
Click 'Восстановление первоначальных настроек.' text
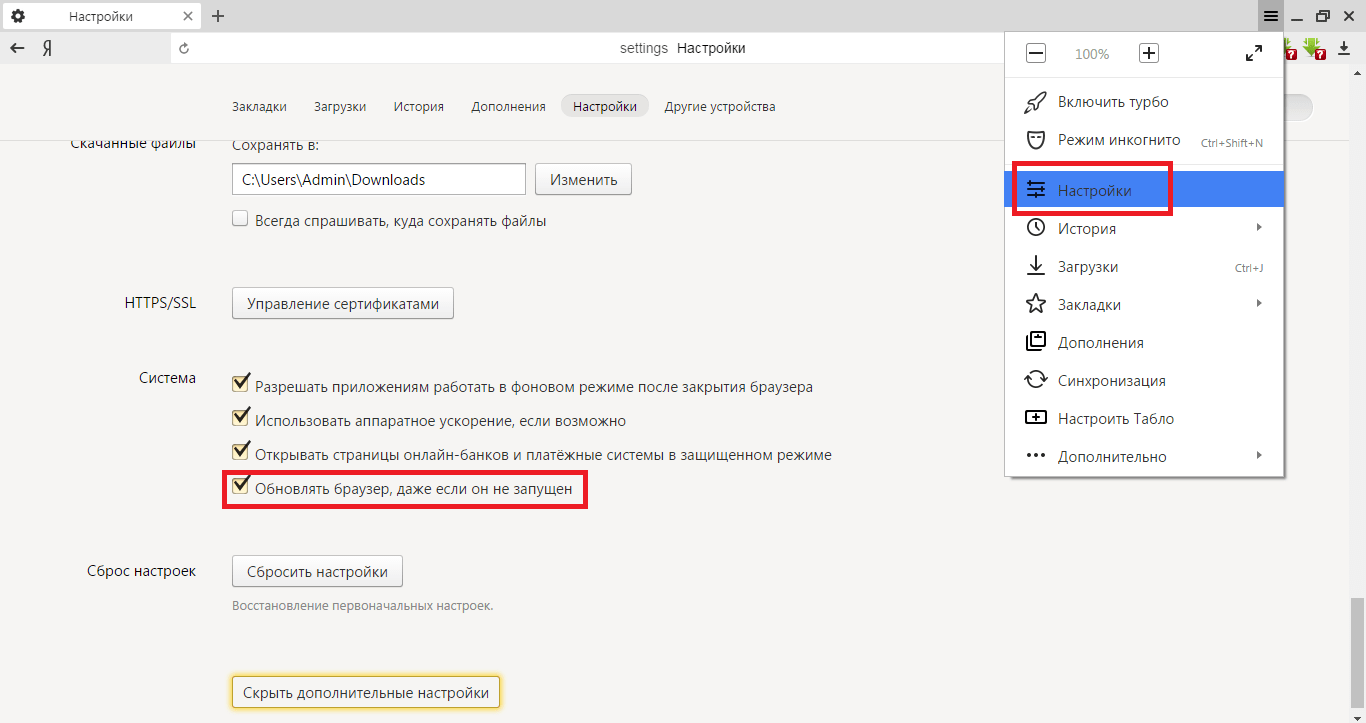[x=363, y=606]
